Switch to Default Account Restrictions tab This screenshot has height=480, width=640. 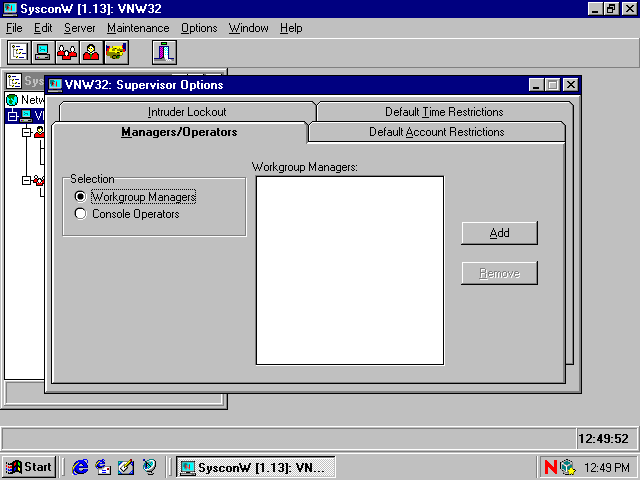click(x=437, y=132)
